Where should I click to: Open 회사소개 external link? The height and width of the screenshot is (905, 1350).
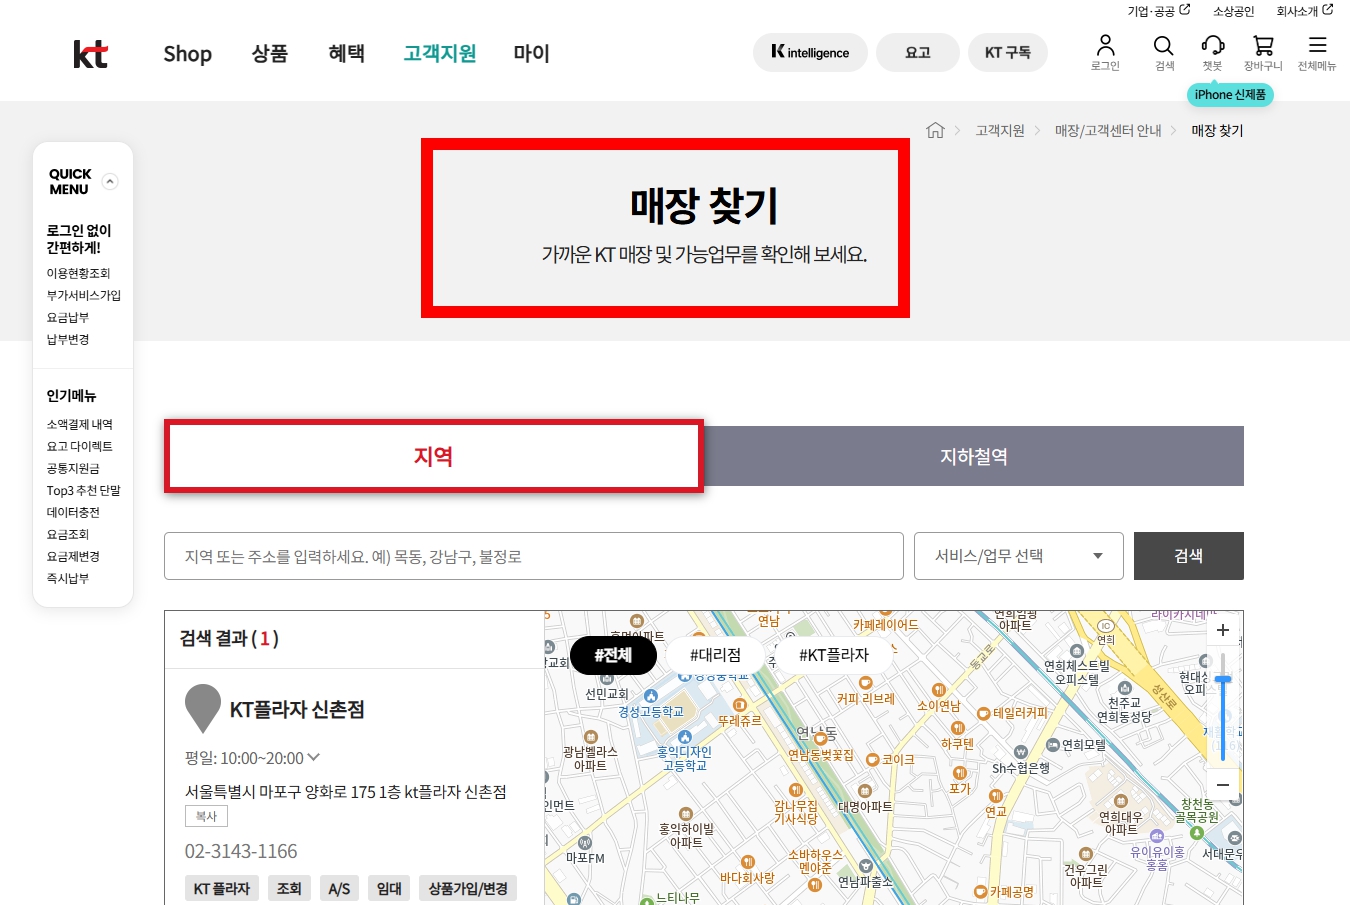coord(1304,11)
